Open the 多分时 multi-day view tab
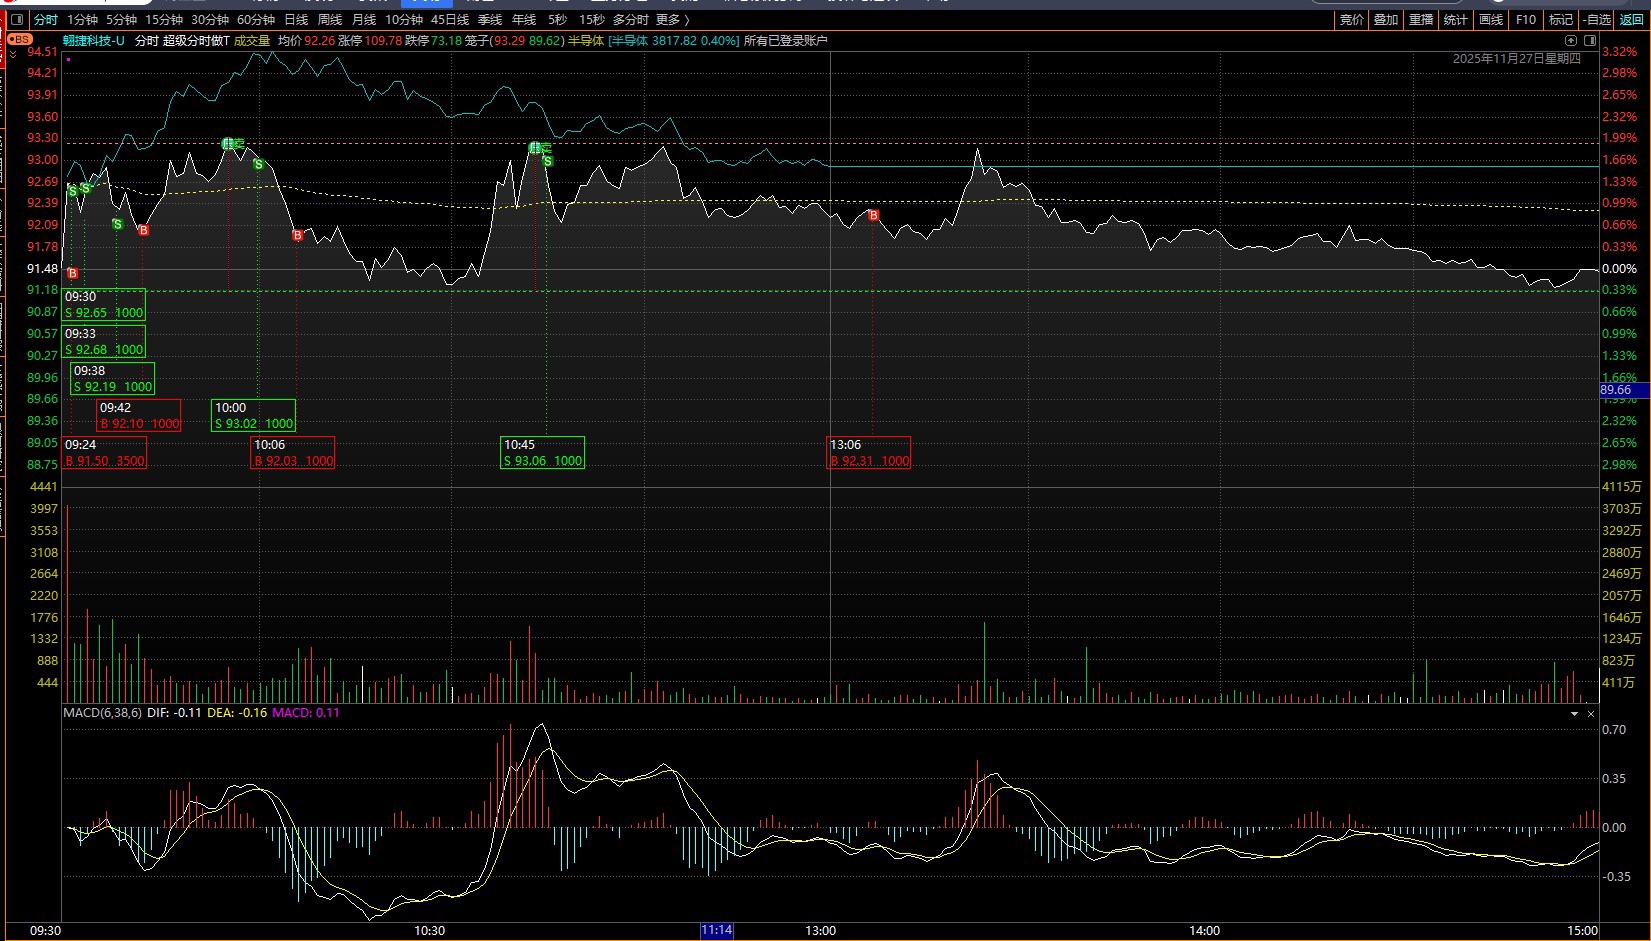This screenshot has height=941, width=1651. point(630,20)
